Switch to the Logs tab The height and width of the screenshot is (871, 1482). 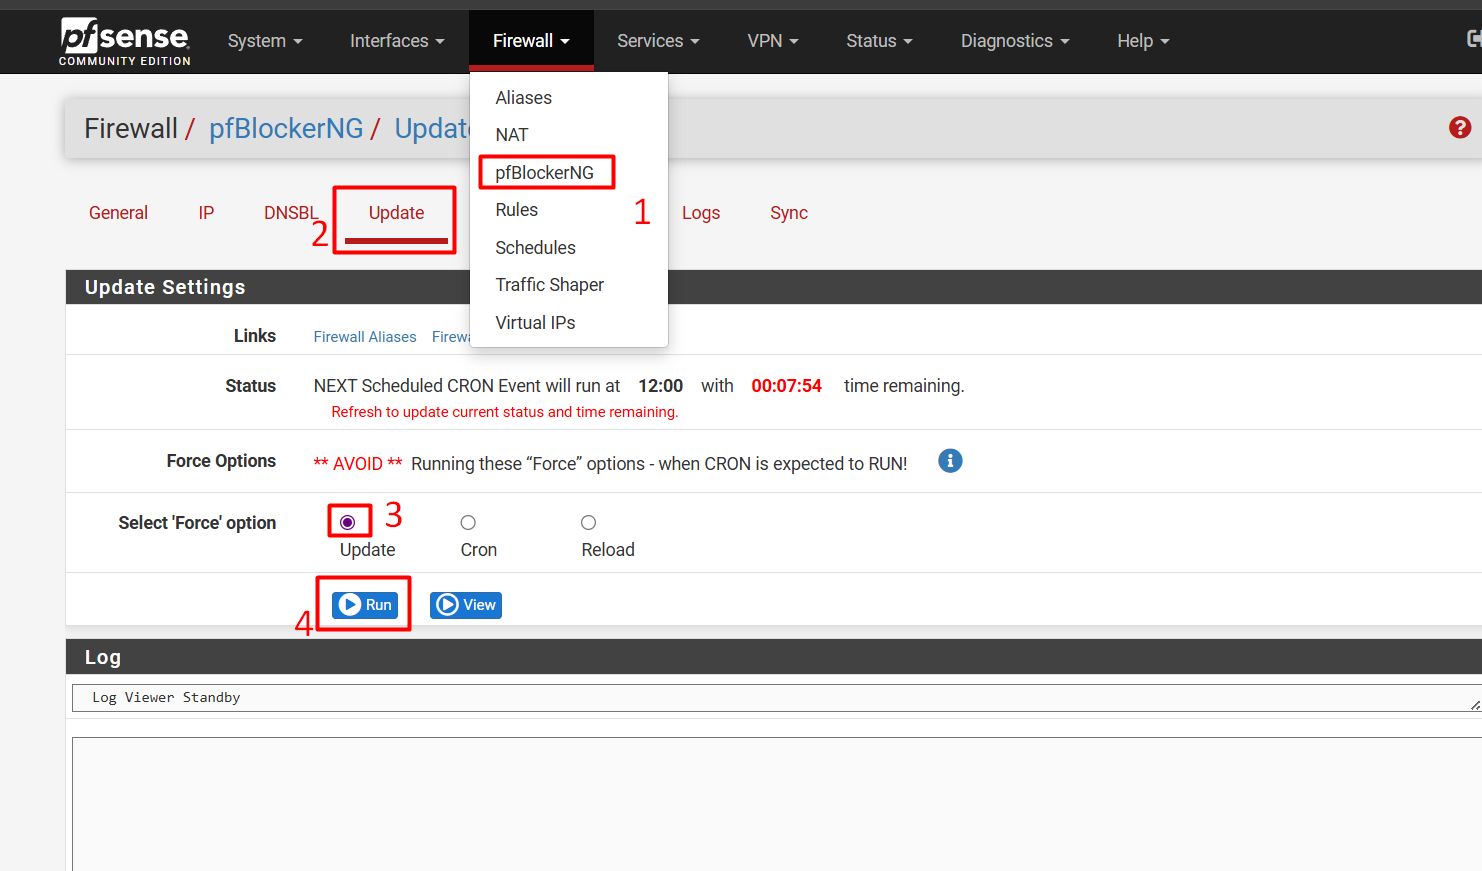pyautogui.click(x=701, y=213)
